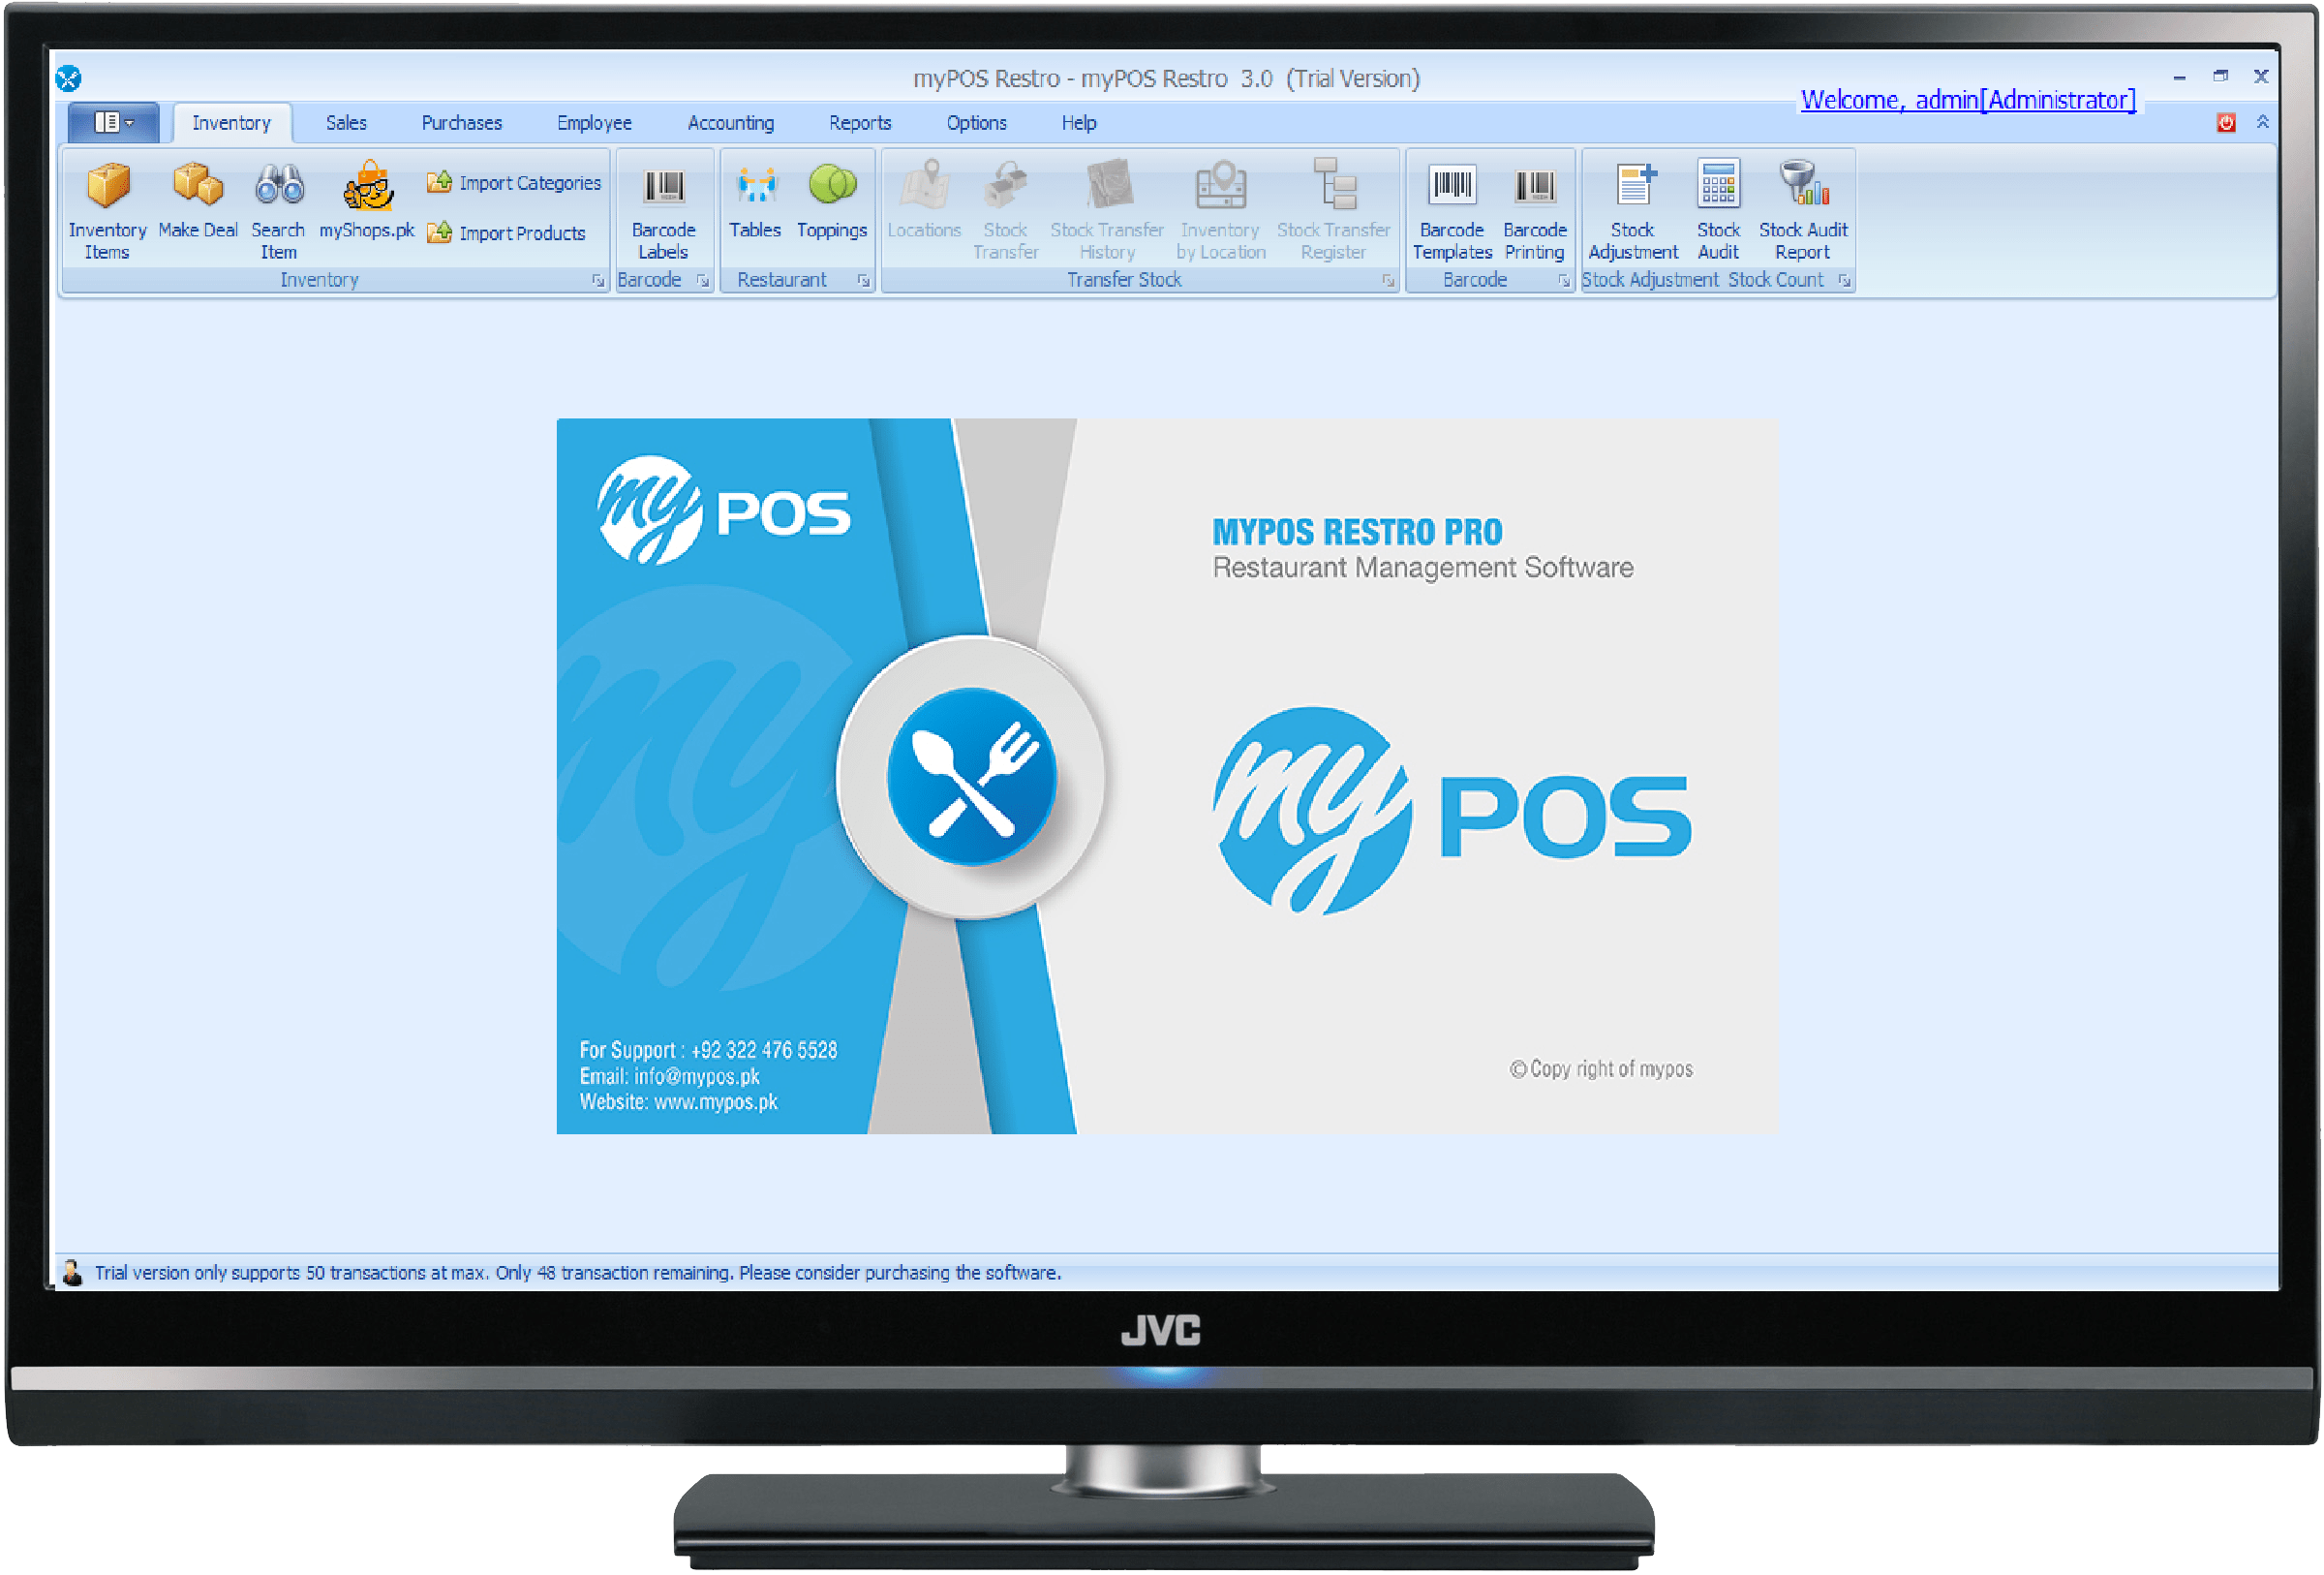Switch to the Reports tab
Image resolution: width=2324 pixels, height=1575 pixels.
tap(860, 123)
